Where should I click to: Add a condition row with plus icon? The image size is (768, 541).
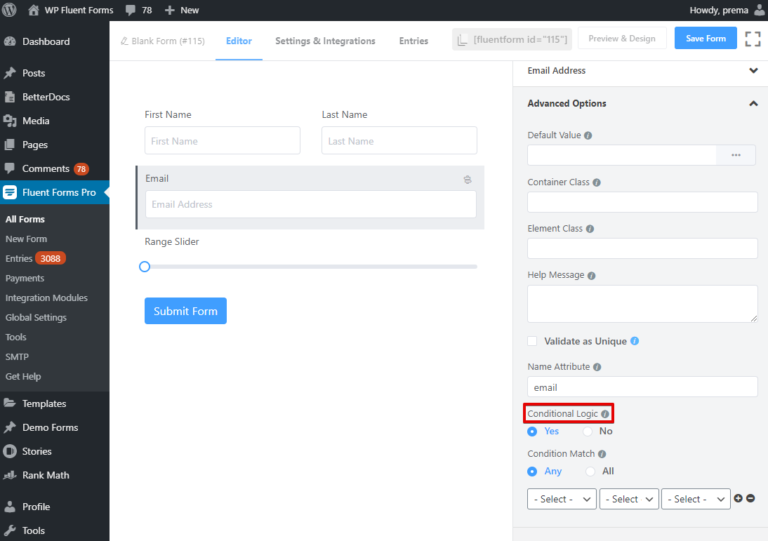click(x=738, y=498)
